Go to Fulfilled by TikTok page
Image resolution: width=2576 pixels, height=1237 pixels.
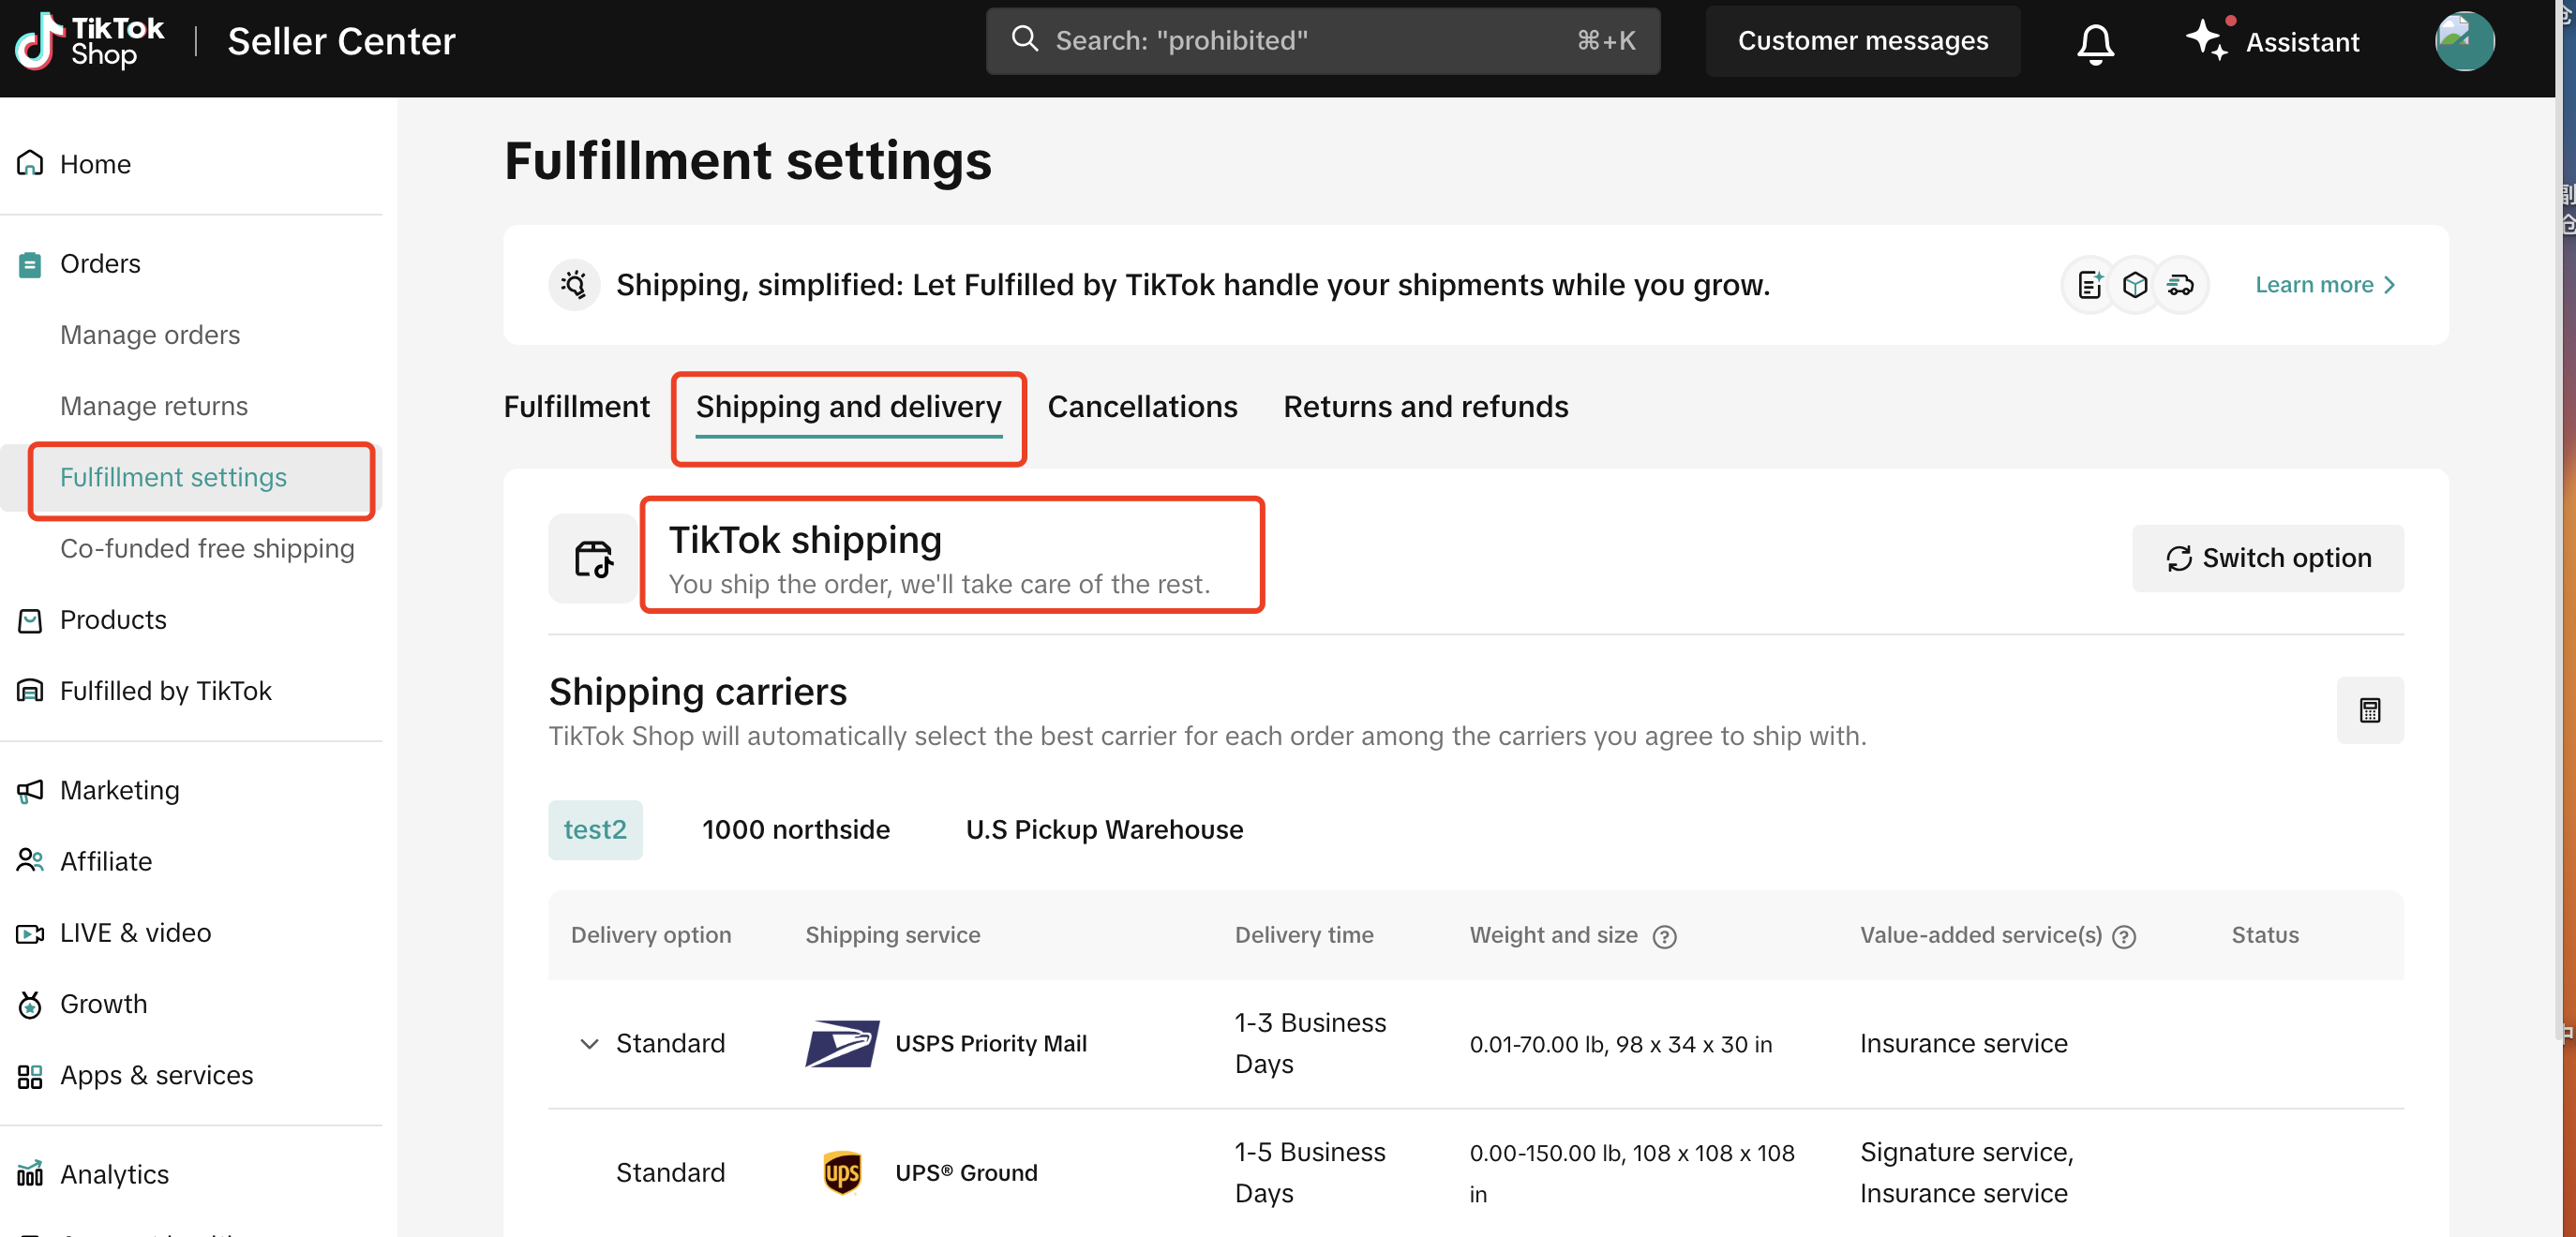(165, 690)
